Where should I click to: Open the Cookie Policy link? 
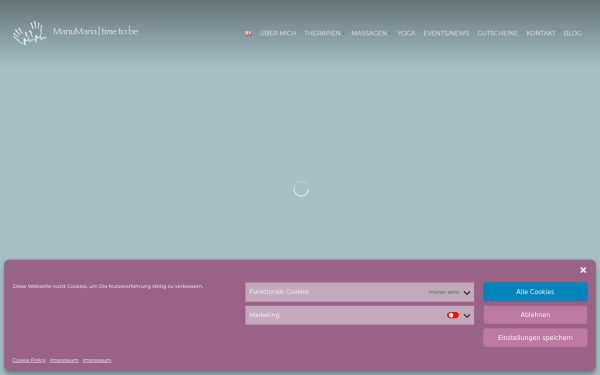click(29, 360)
